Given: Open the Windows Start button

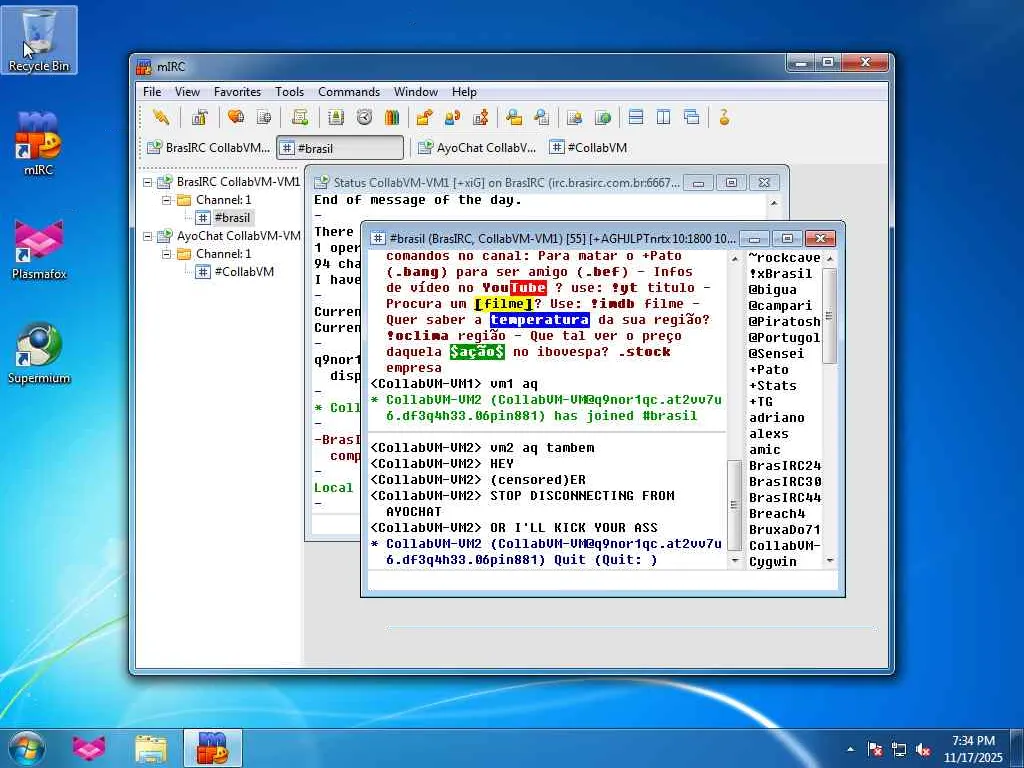Looking at the screenshot, I should [x=26, y=748].
